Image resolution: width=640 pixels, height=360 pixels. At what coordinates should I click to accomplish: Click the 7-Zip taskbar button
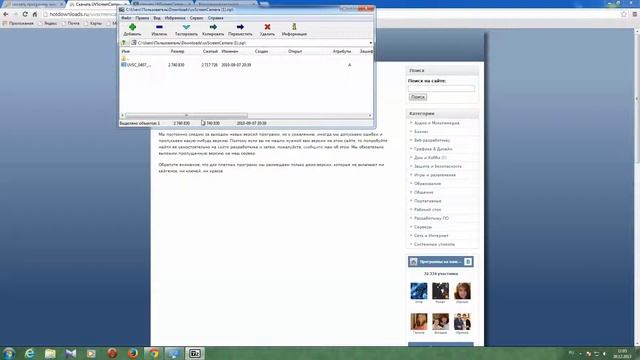[x=195, y=353]
